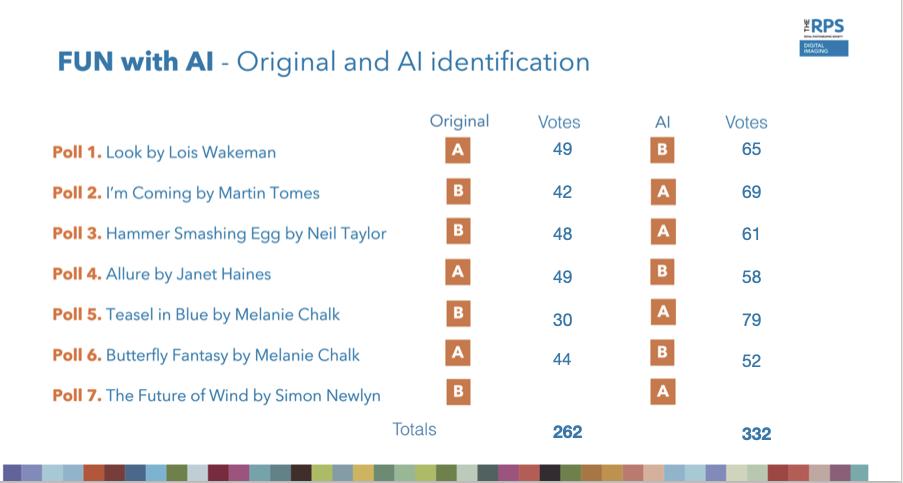
Task: Click Poll 1 Look by Lois Wakeman
Action: 164,153
